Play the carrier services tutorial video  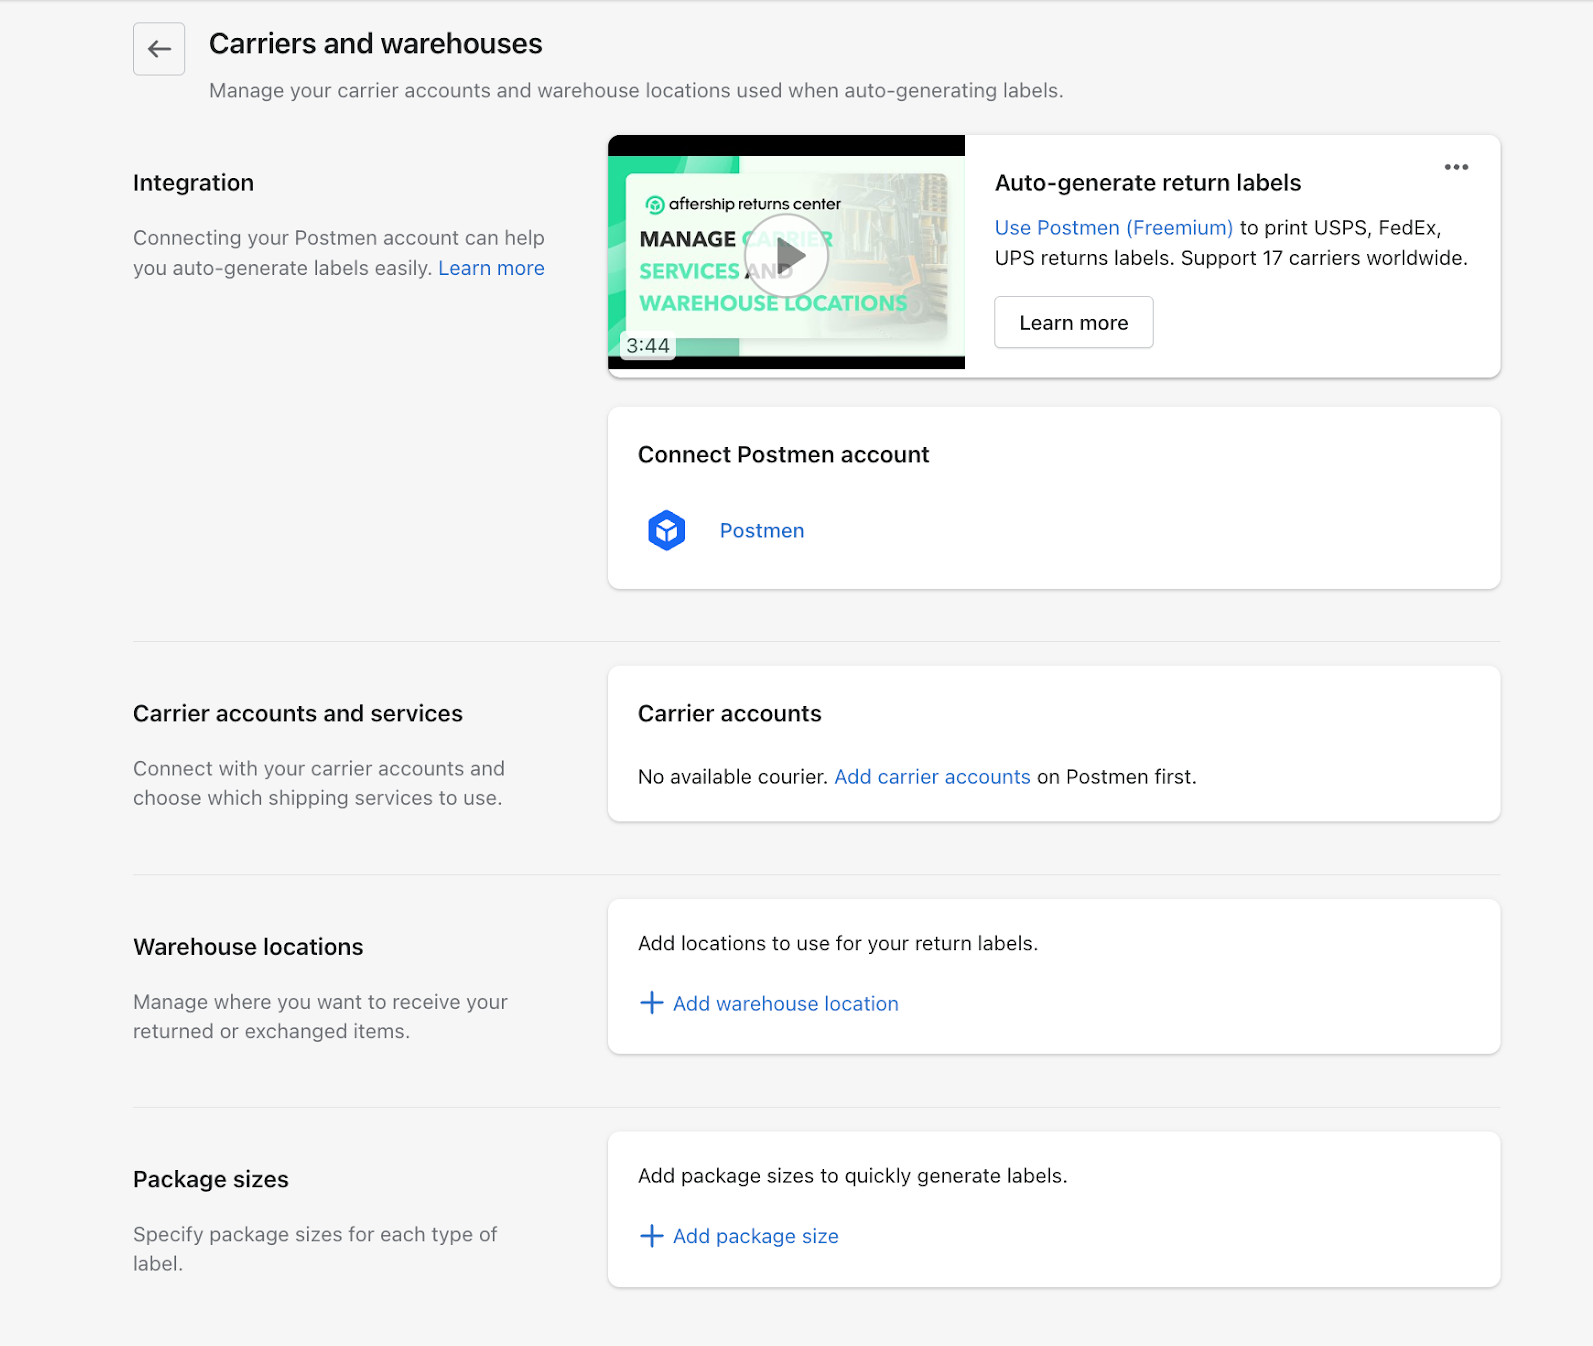[x=787, y=256]
